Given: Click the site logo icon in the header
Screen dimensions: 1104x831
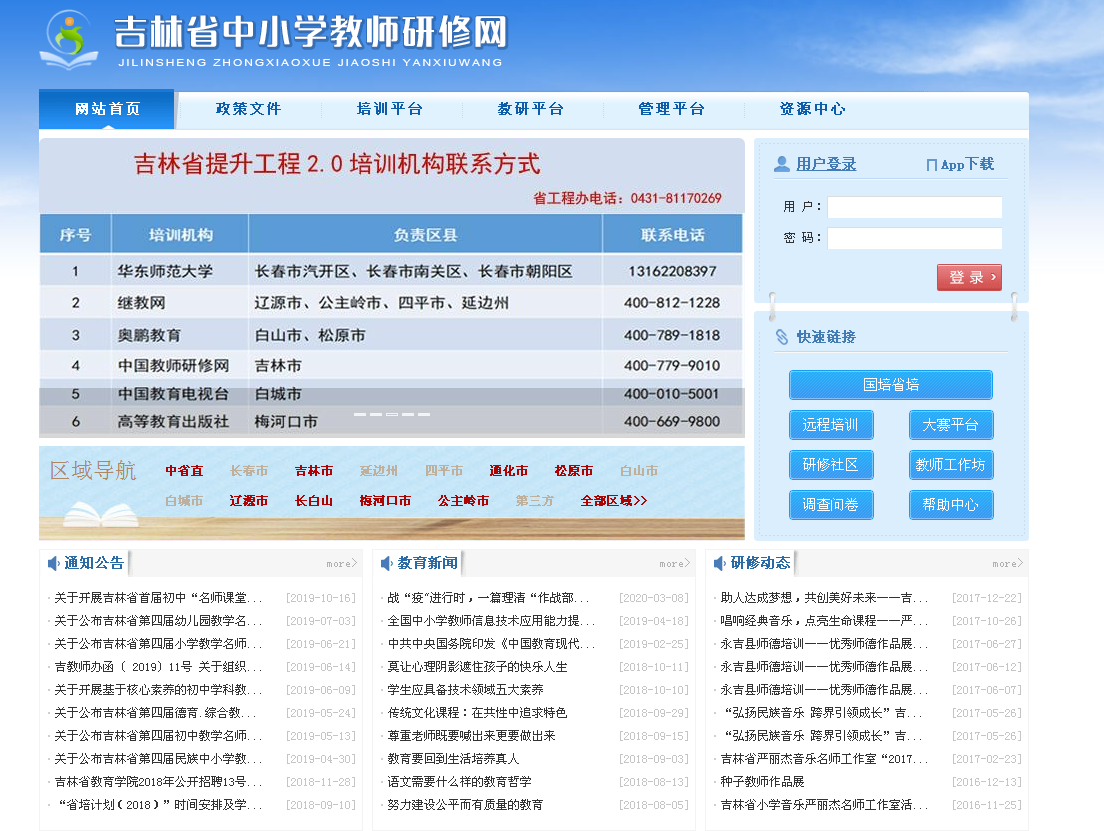Looking at the screenshot, I should tap(69, 40).
